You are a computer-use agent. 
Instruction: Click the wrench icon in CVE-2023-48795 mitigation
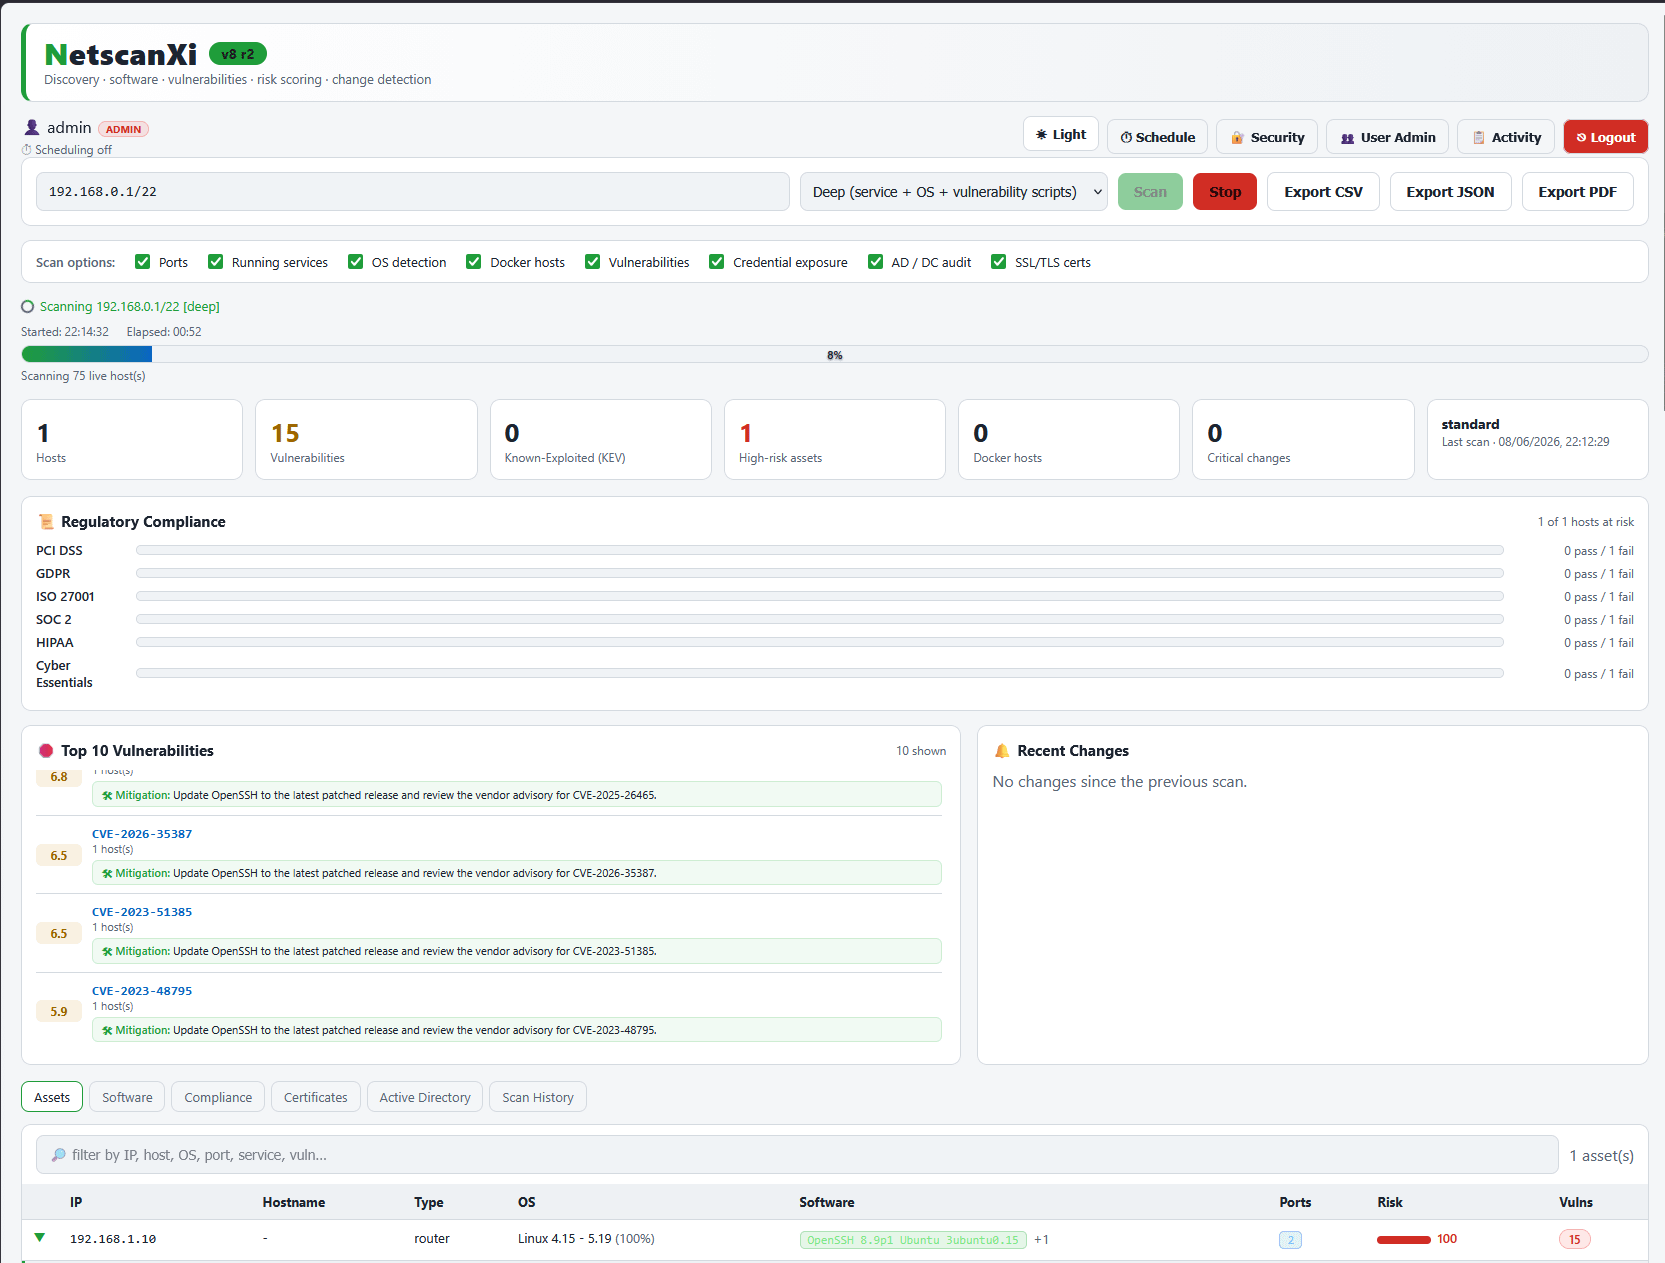tap(107, 1030)
